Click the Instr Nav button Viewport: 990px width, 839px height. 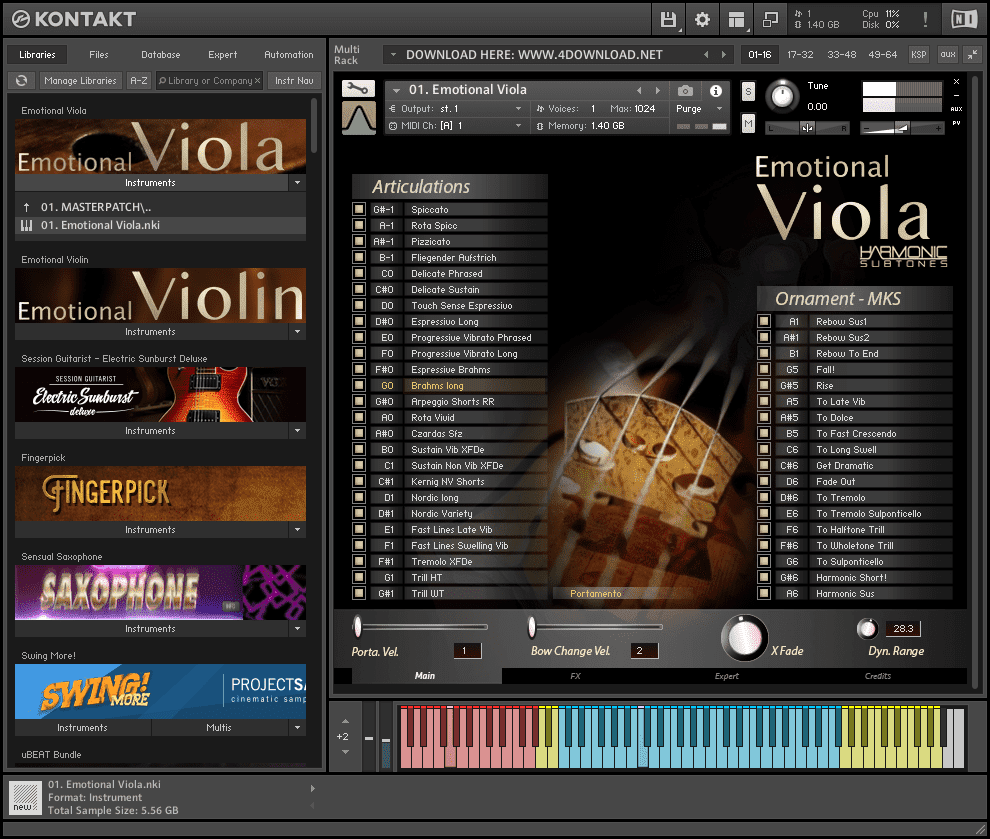click(294, 81)
